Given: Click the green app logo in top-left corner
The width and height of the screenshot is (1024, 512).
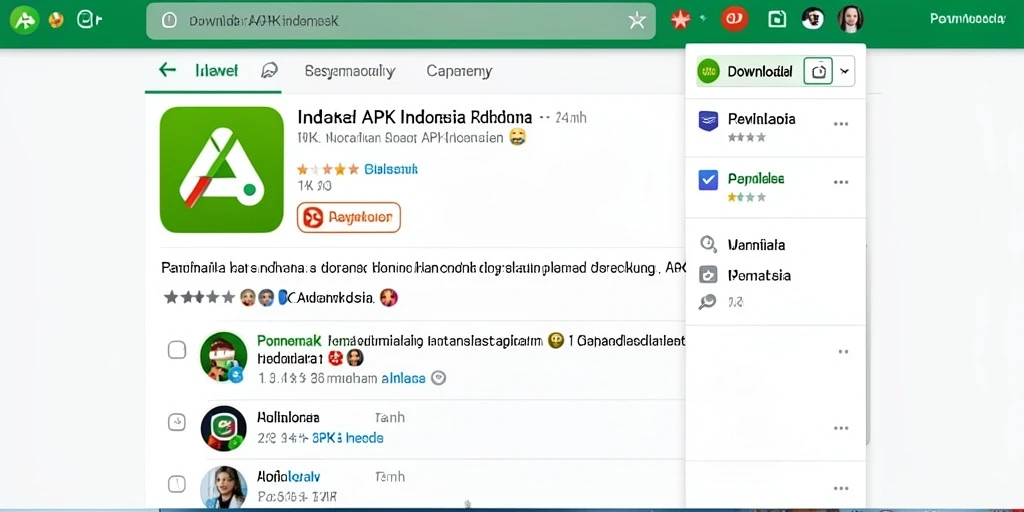Looking at the screenshot, I should point(24,21).
